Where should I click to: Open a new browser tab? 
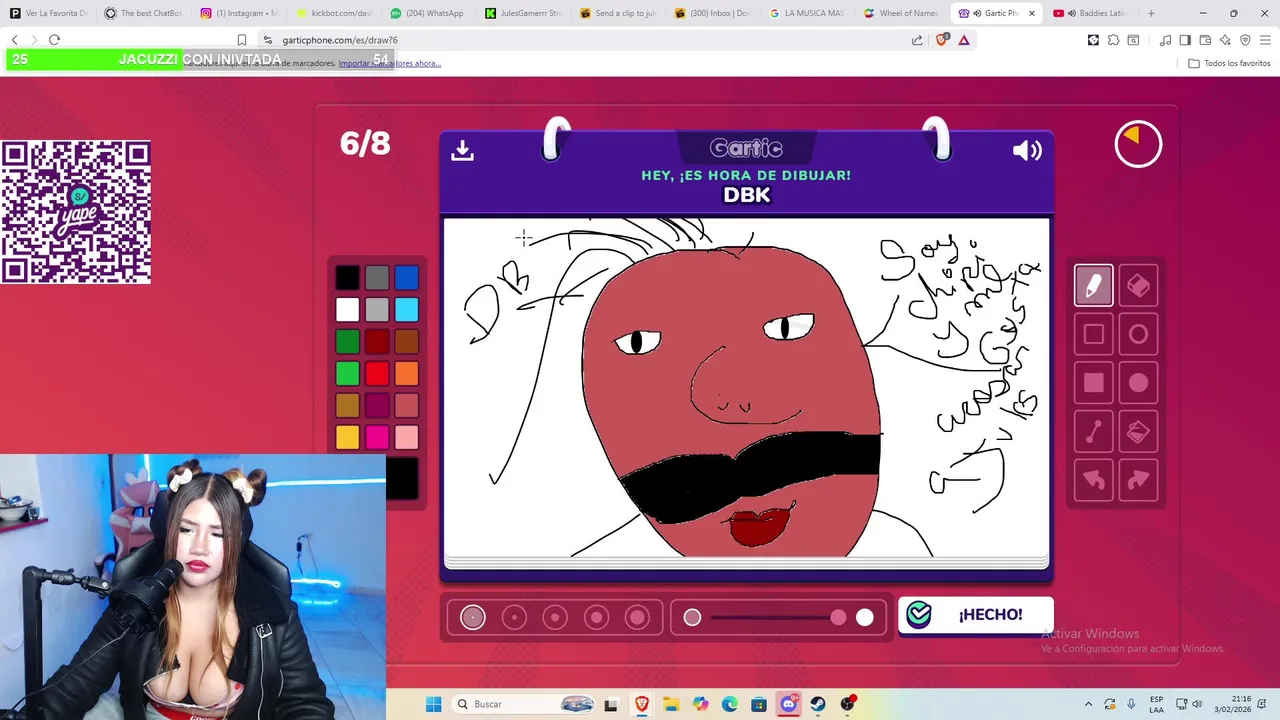[x=1151, y=13]
